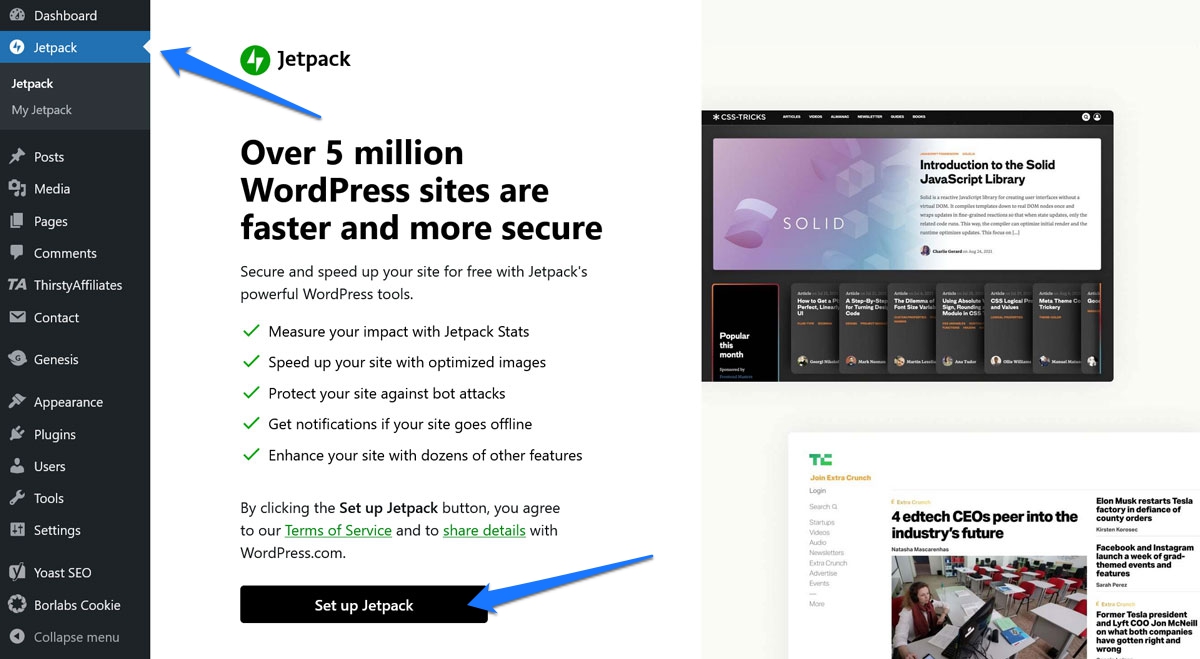Click the Settings sliders icon
1200x659 pixels.
pos(16,530)
